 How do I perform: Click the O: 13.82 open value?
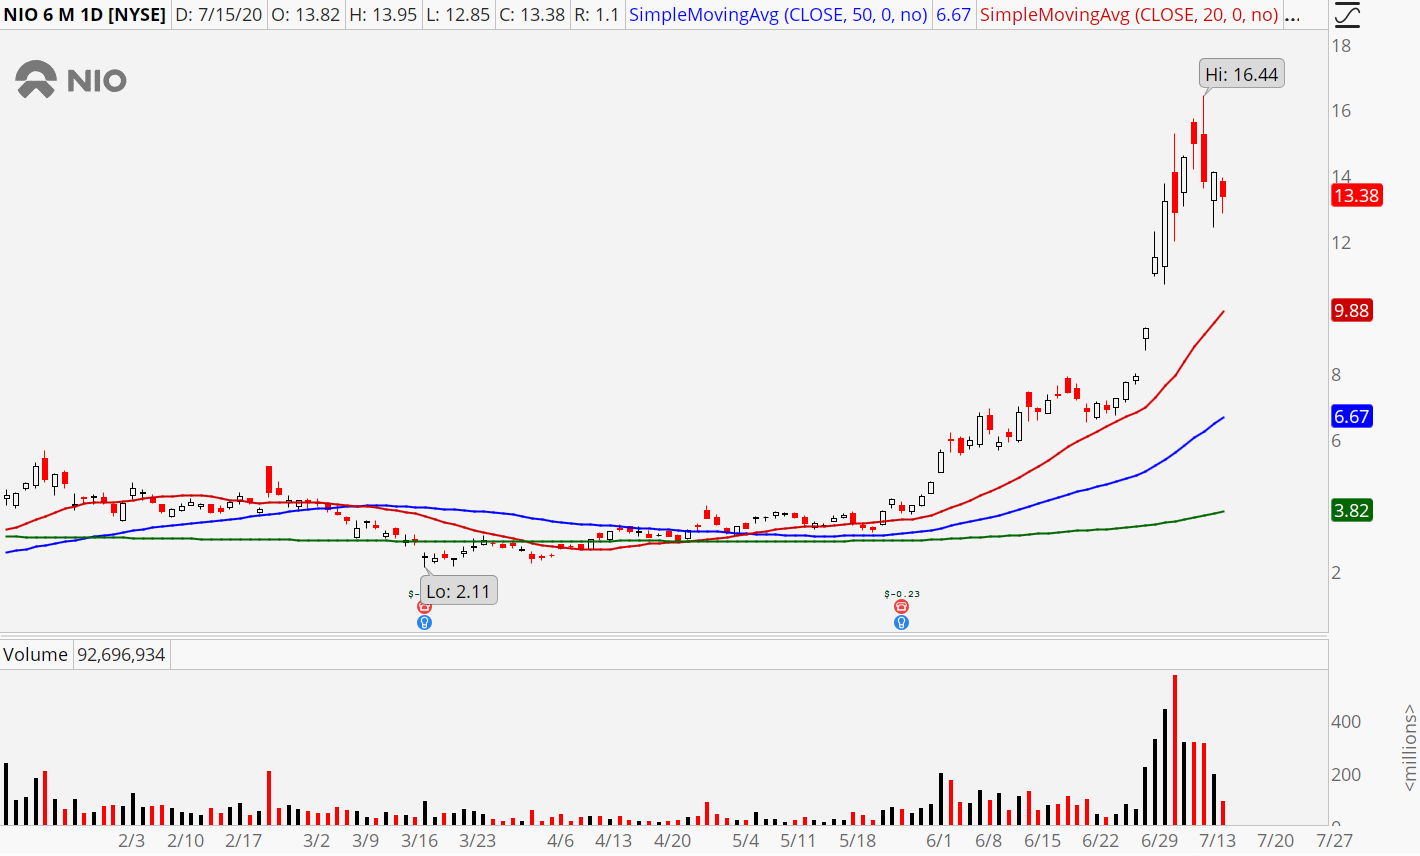pos(306,15)
